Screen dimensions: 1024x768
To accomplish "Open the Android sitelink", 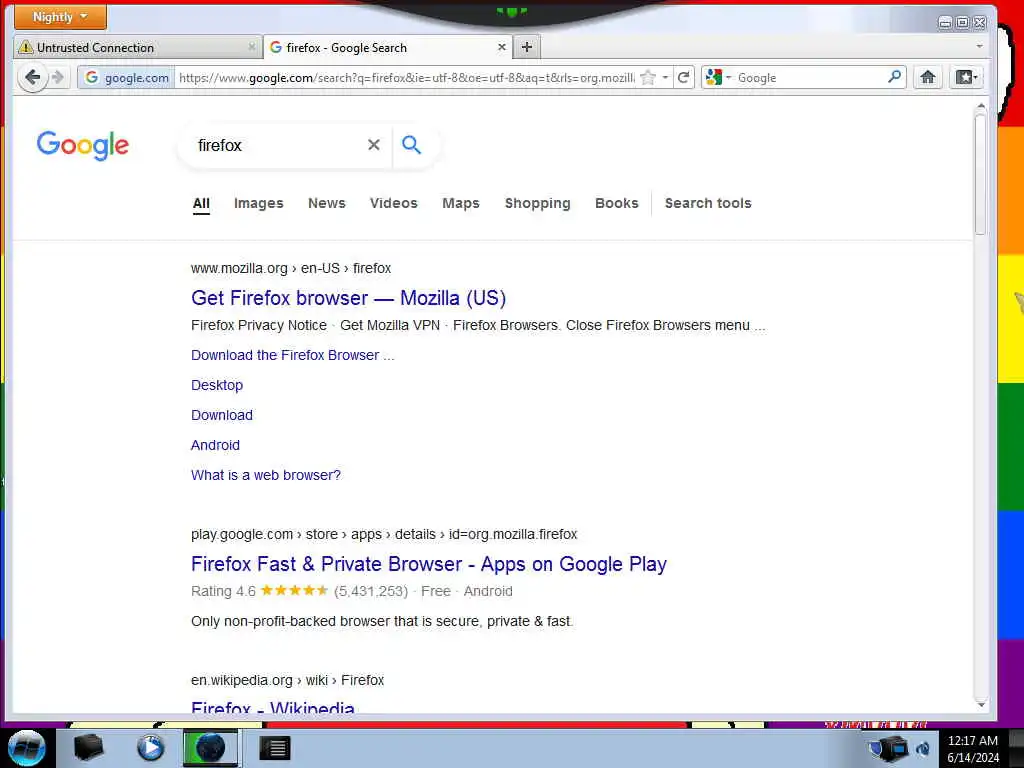I will tap(215, 445).
